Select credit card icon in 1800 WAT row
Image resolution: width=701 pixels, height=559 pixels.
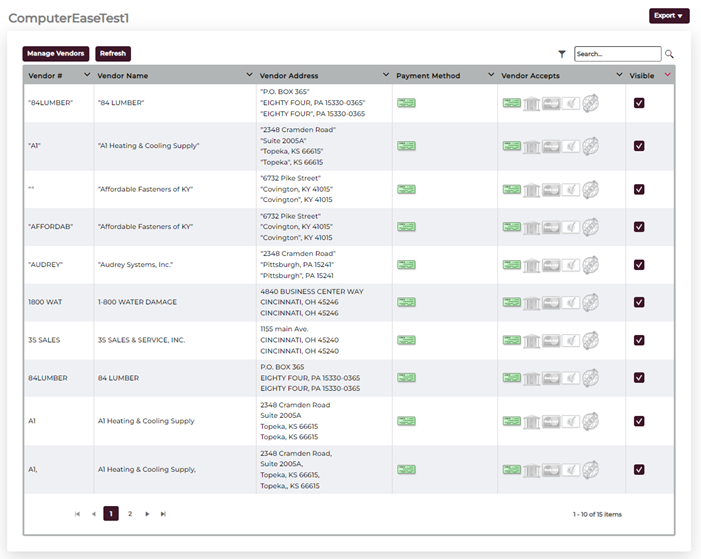551,303
